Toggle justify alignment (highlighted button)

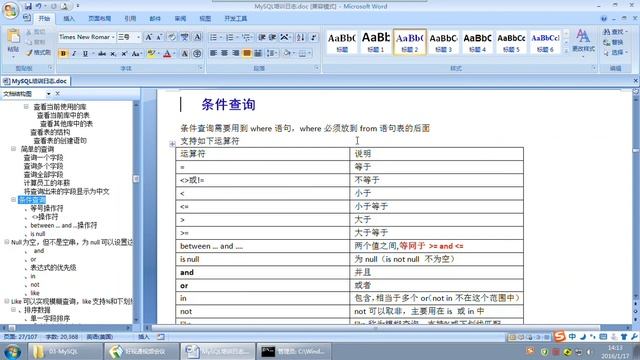click(247, 53)
